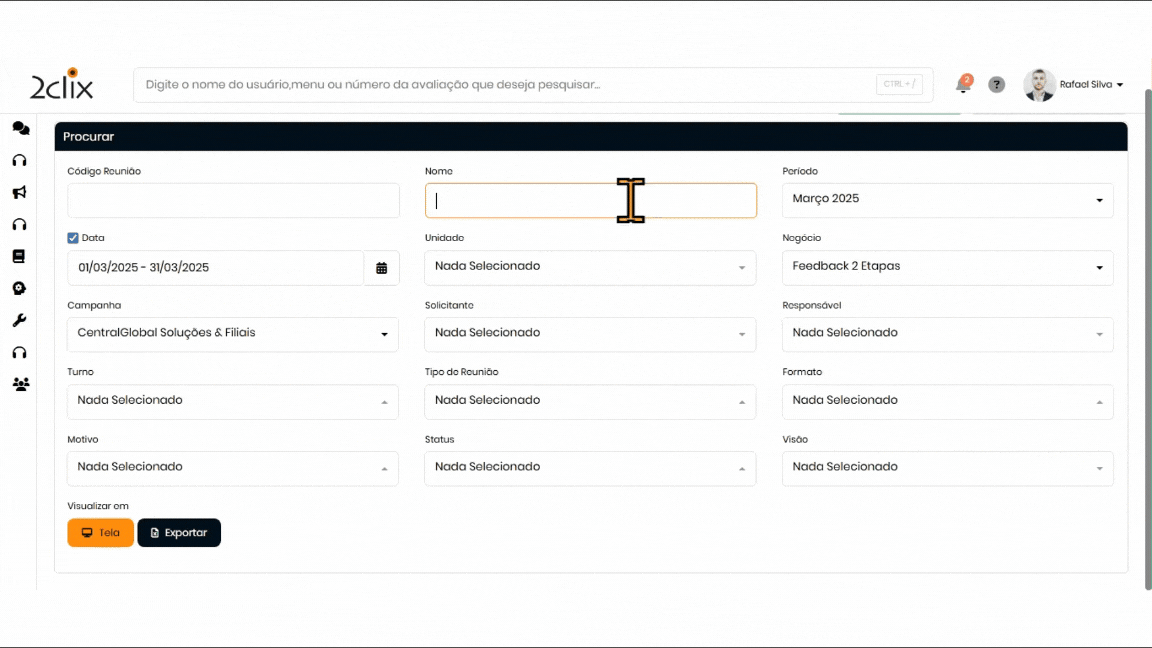Click the Exportar button
The width and height of the screenshot is (1152, 648).
179,533
